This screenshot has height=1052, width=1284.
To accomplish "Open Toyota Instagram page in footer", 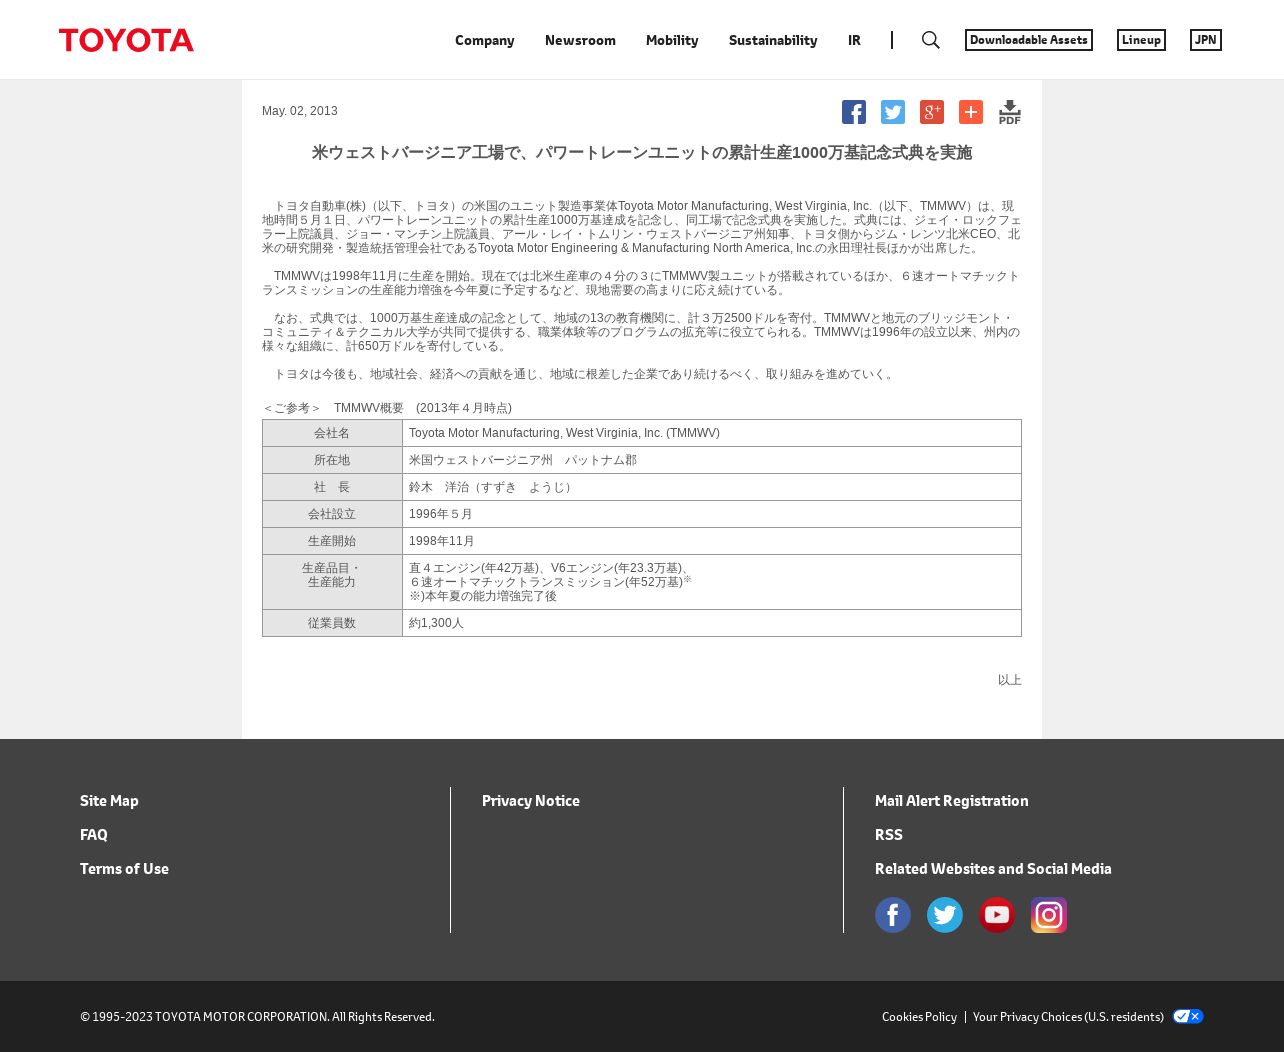I will [1049, 915].
